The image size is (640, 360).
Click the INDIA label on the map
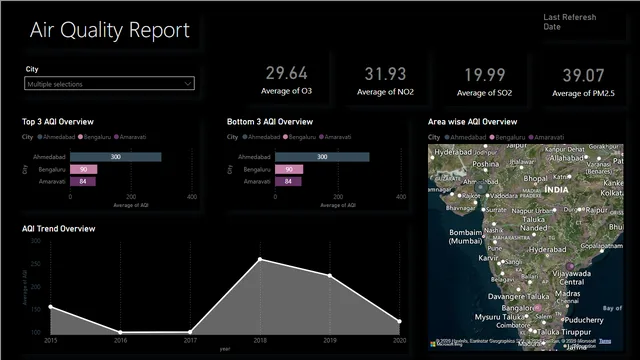point(556,190)
